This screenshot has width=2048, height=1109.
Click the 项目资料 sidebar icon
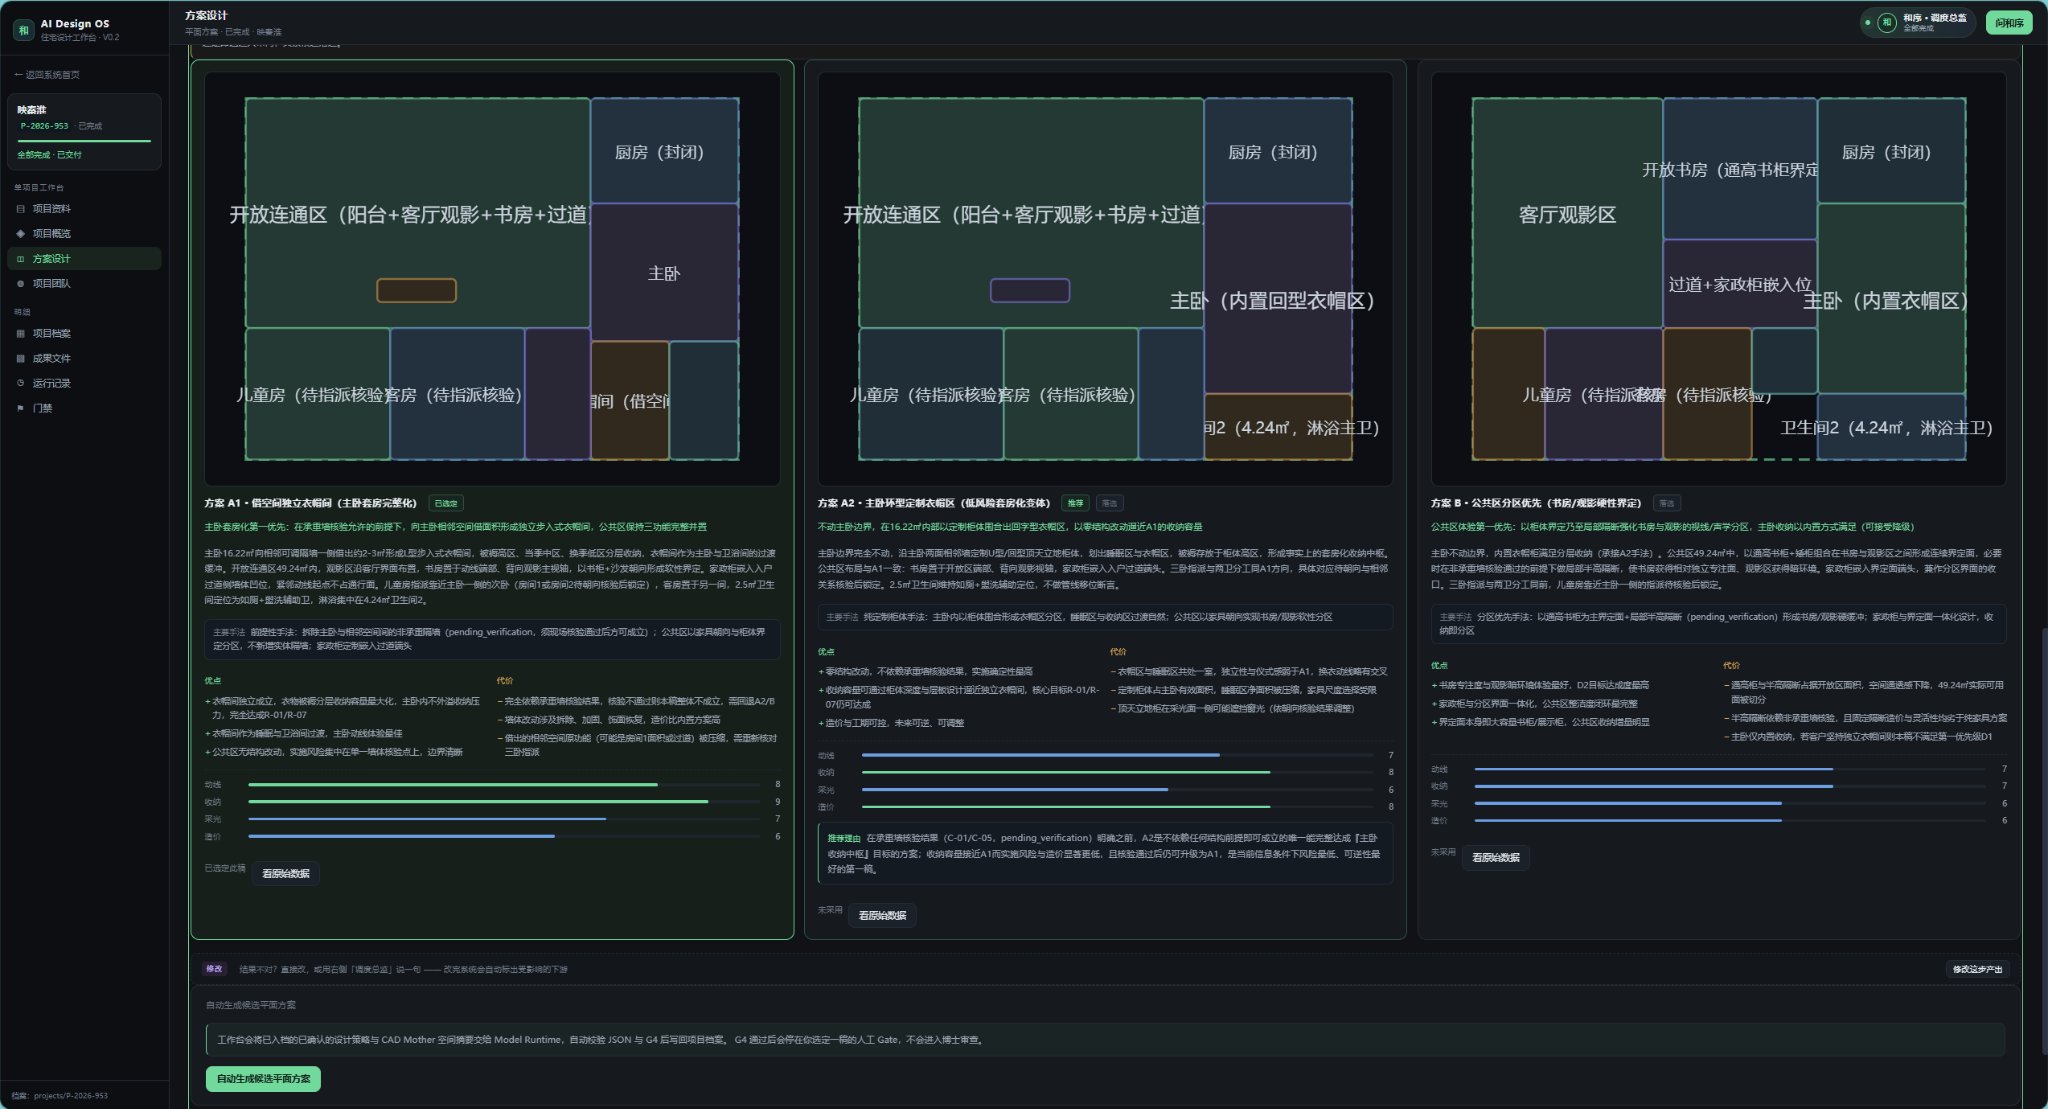20,209
